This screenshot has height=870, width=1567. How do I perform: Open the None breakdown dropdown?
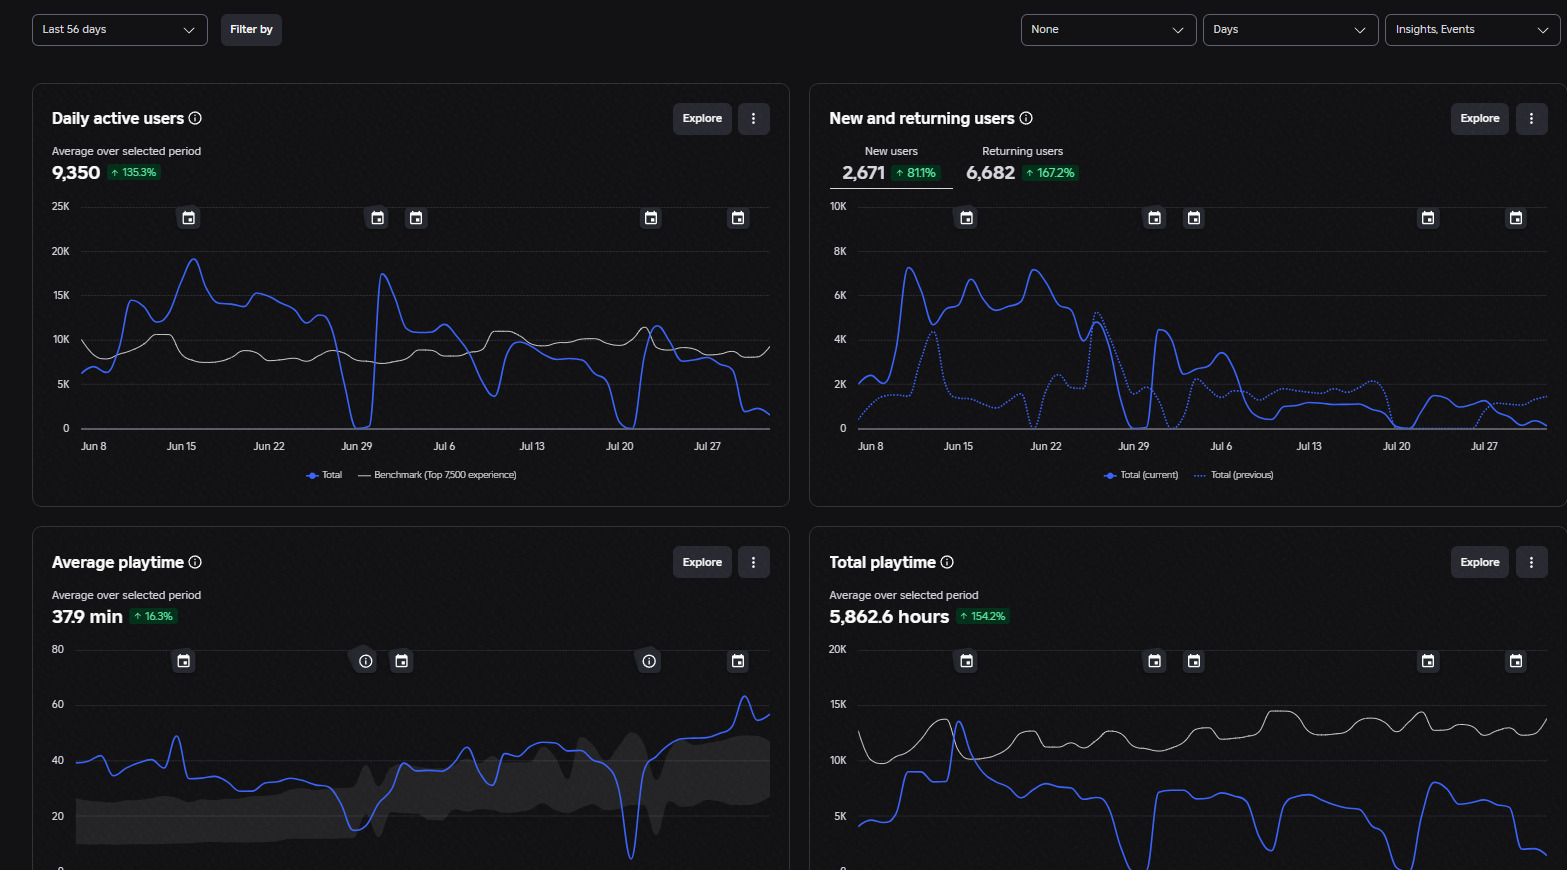point(1108,30)
